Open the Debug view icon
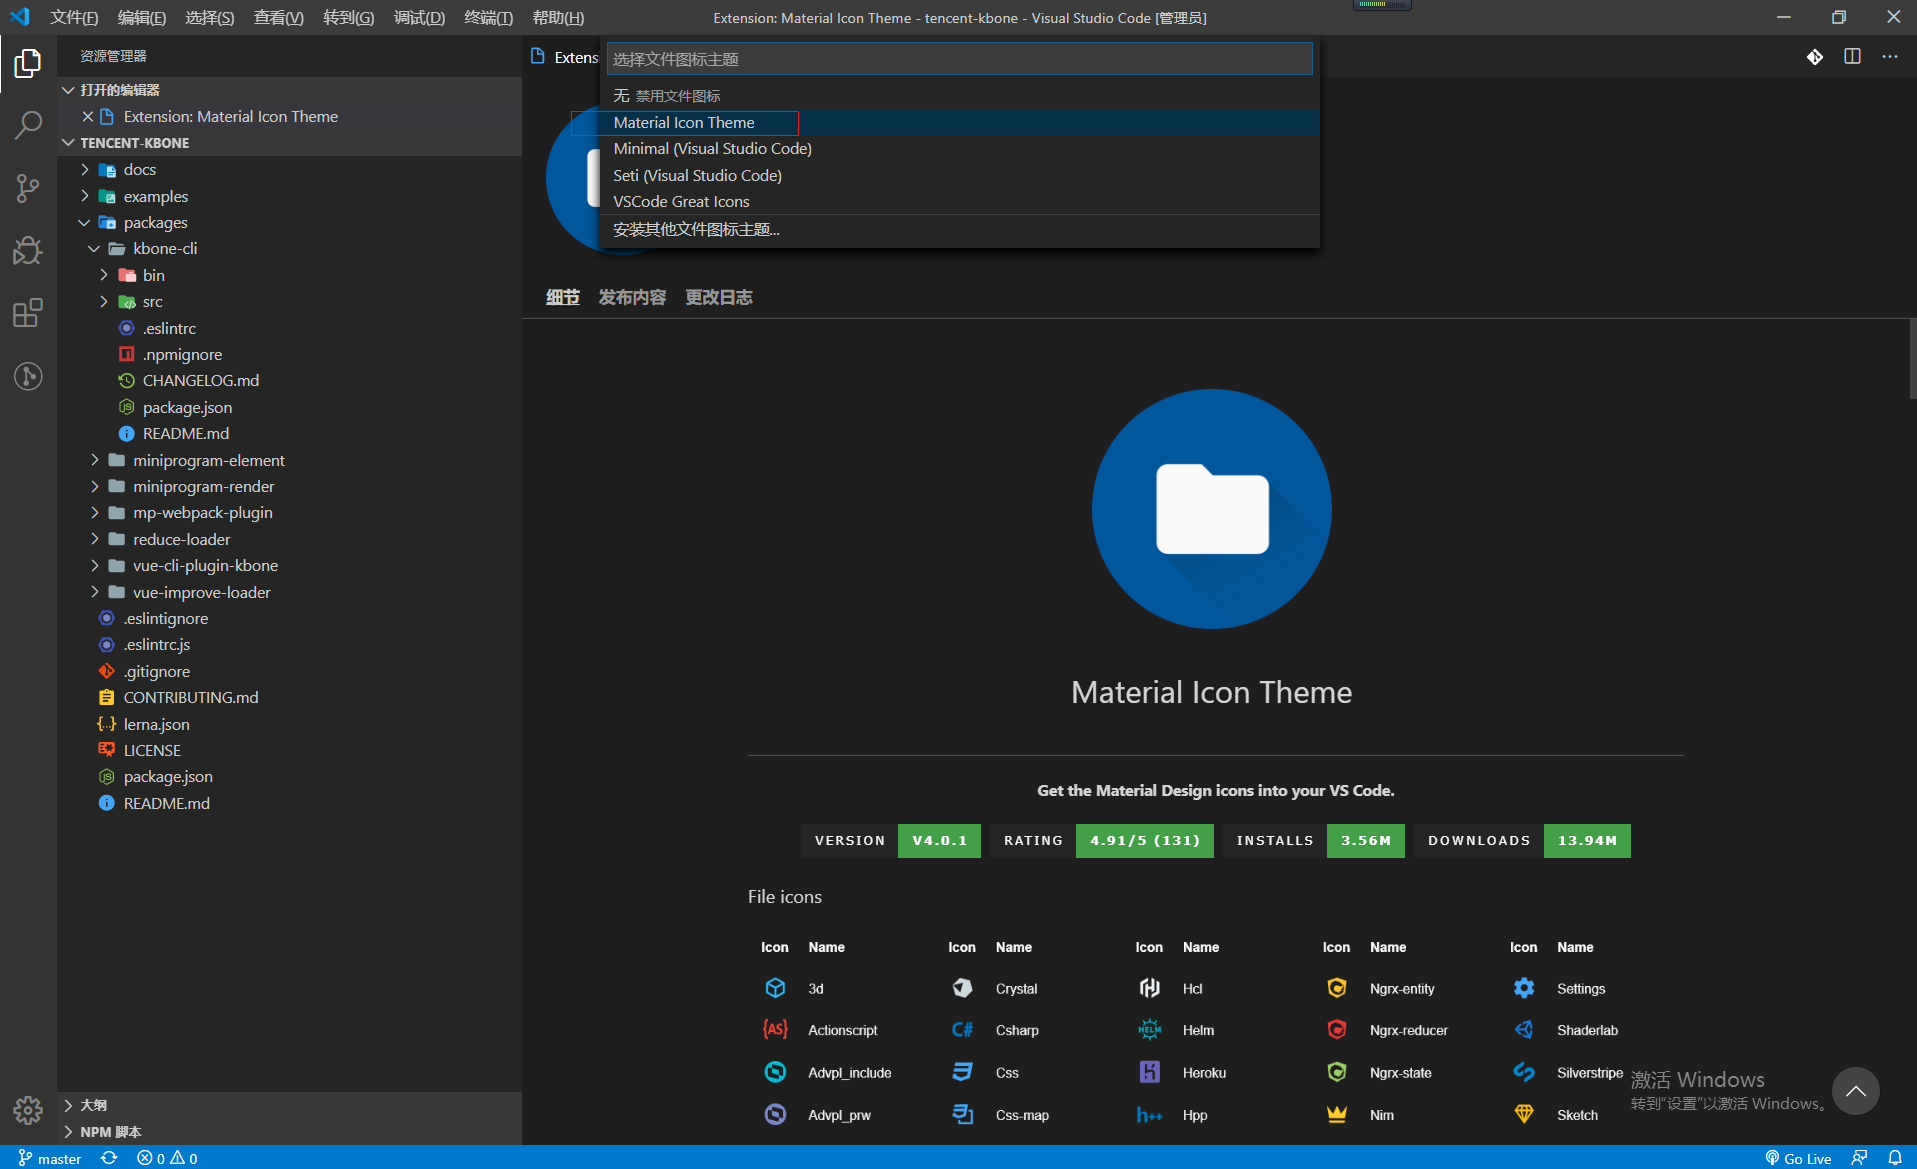Viewport: 1917px width, 1169px height. point(28,250)
